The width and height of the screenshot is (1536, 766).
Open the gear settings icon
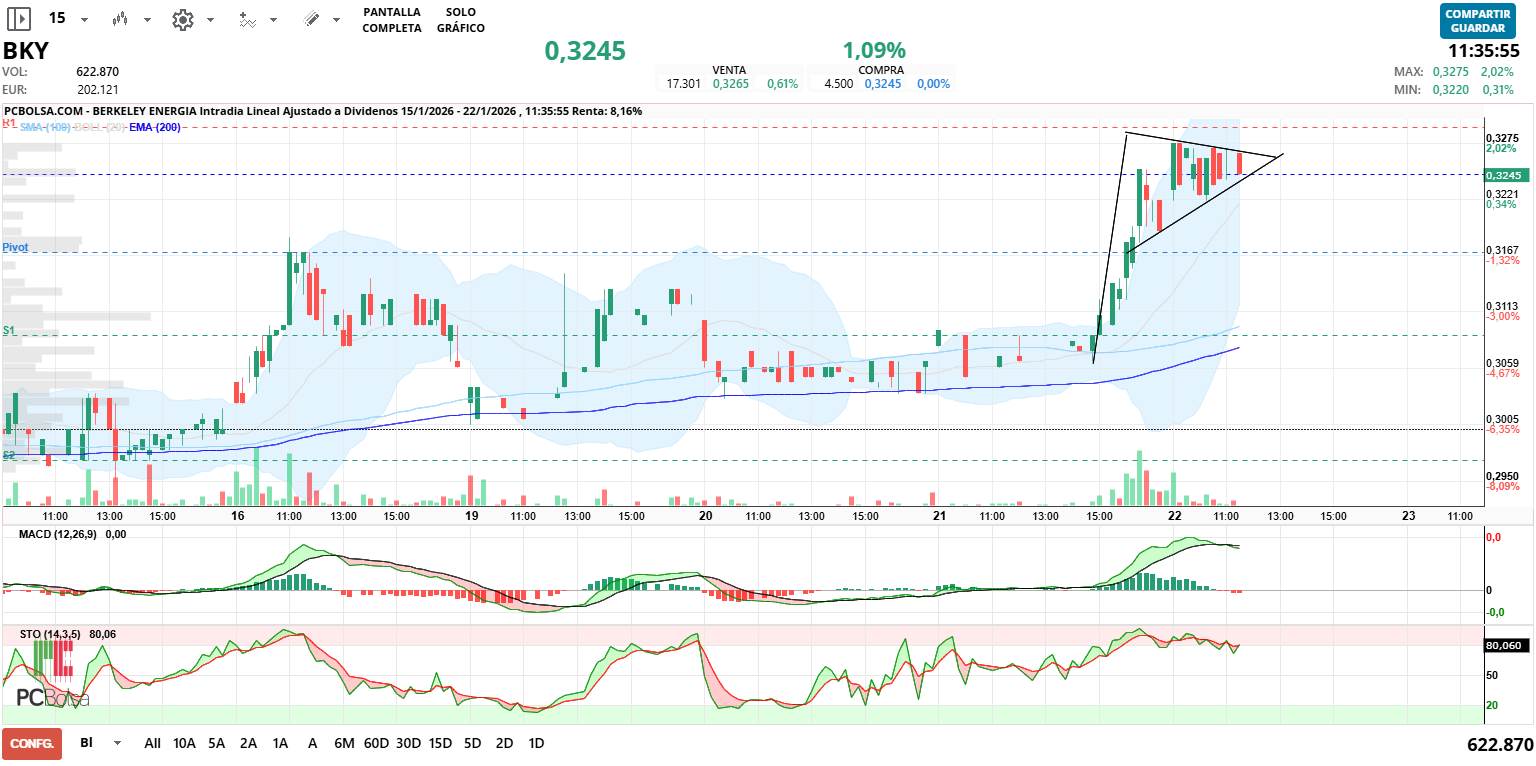coord(182,19)
